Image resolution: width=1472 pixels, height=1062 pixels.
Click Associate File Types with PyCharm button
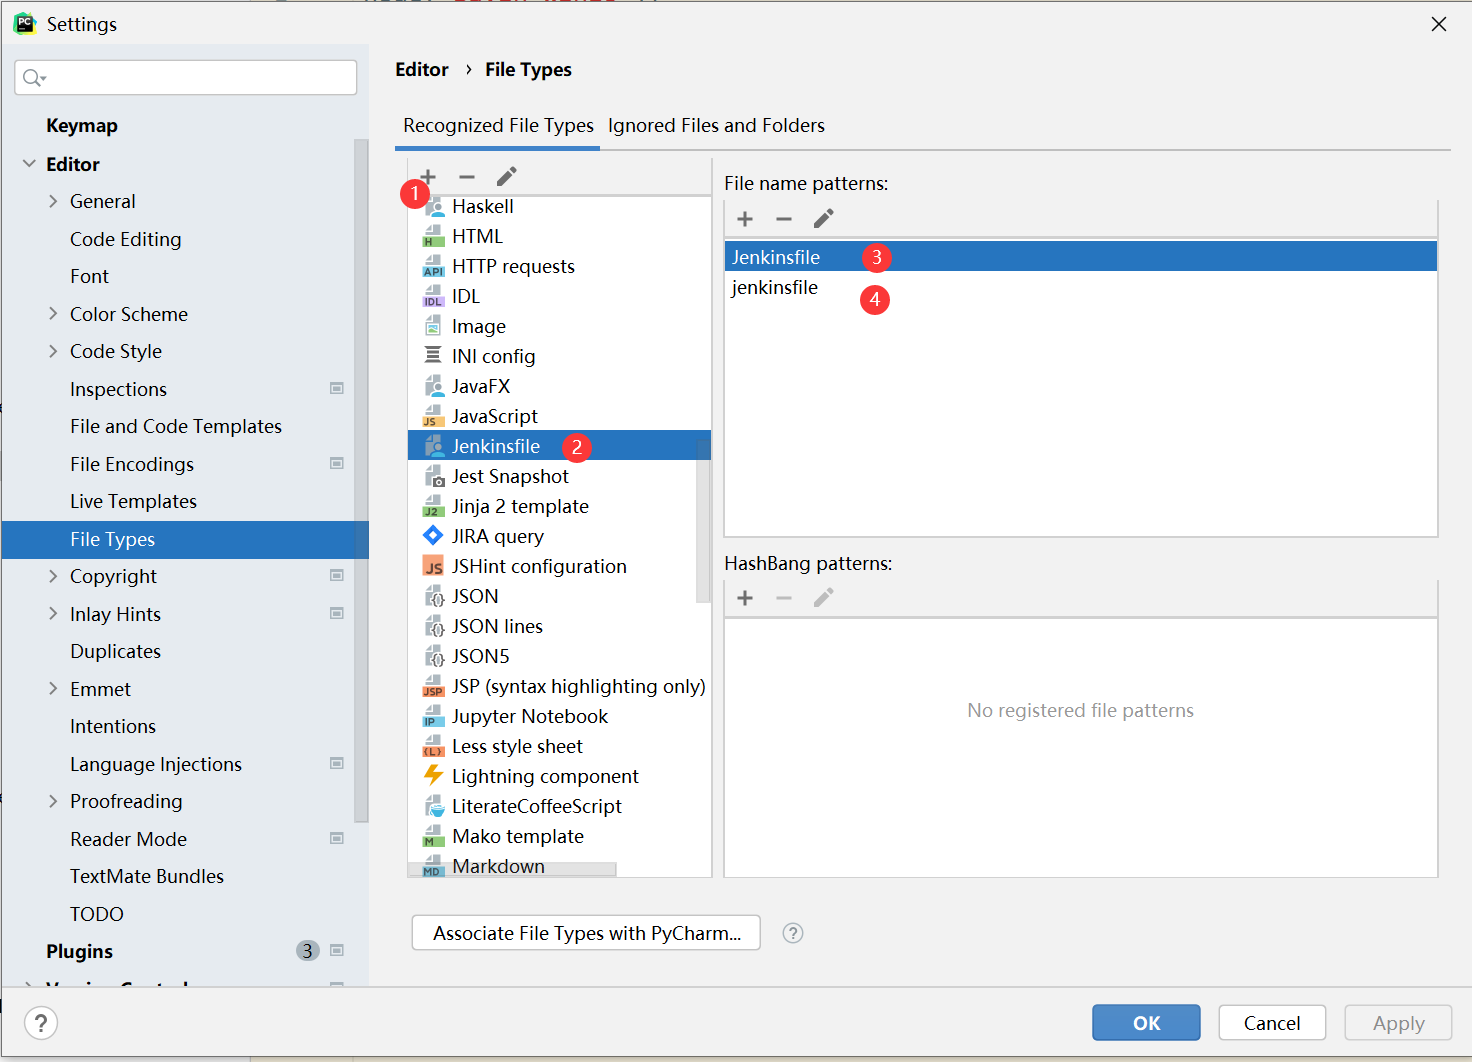tap(586, 933)
